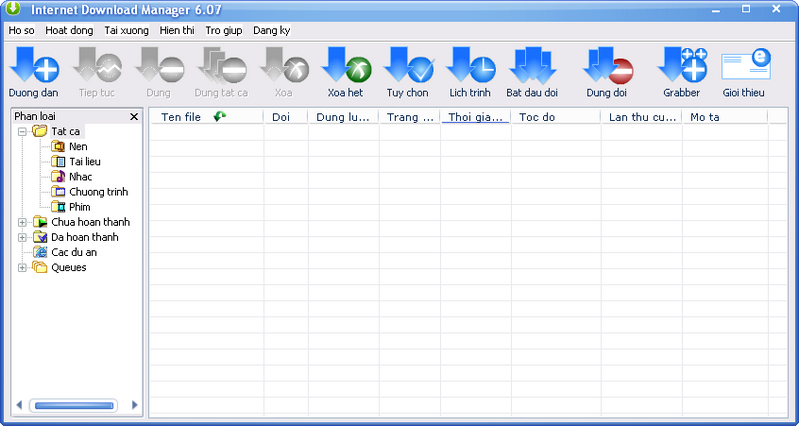
Task: Expand the Da hoan thanh node
Action: click(23, 237)
